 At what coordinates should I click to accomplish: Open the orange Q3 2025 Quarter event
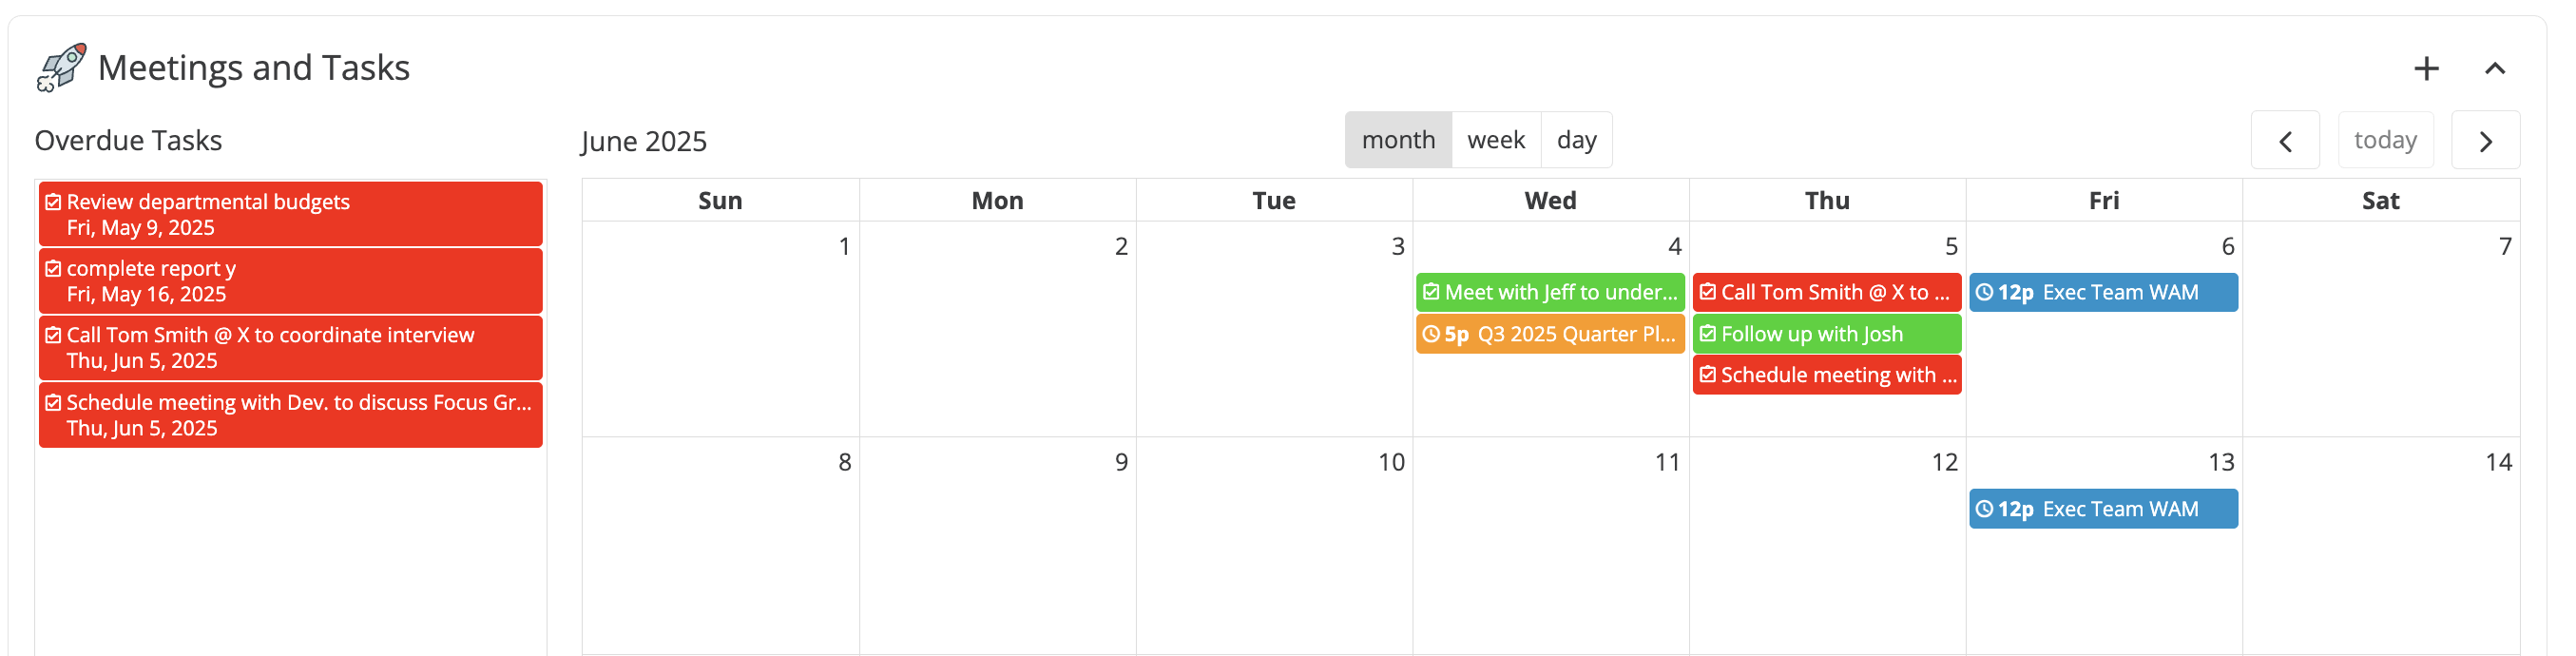1550,334
